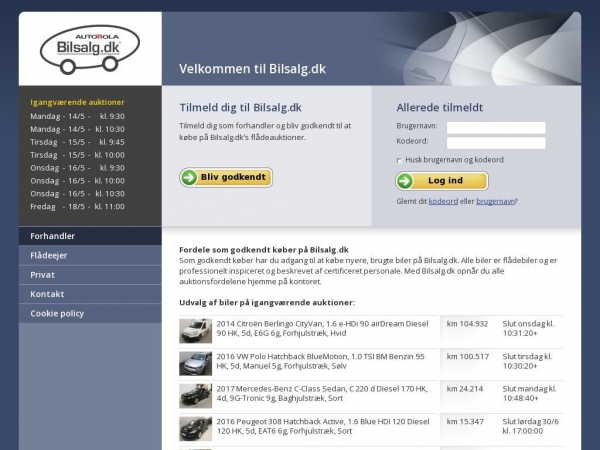Screen dimensions: 600x450
Task: Click Slut onsdag kl. 10:31:20+ end time
Action: pyautogui.click(x=528, y=328)
